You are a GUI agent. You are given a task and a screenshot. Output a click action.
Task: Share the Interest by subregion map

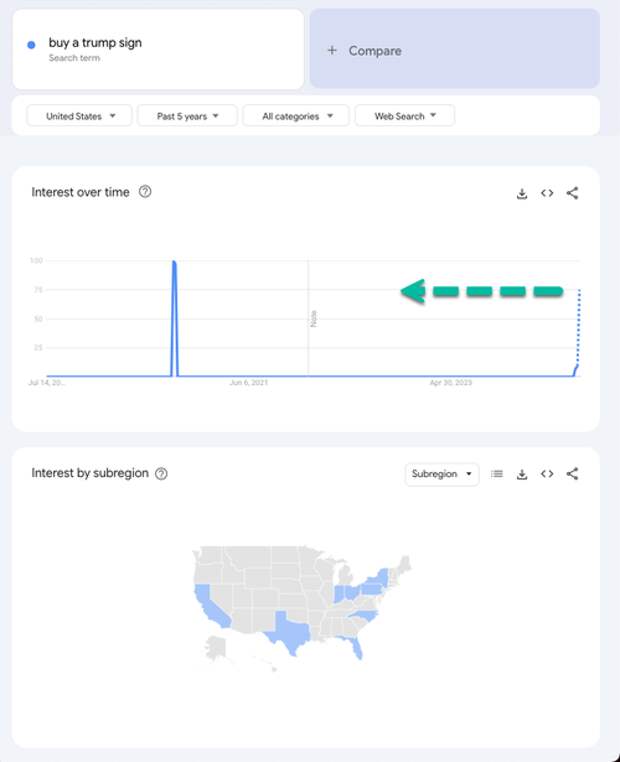[x=572, y=474]
